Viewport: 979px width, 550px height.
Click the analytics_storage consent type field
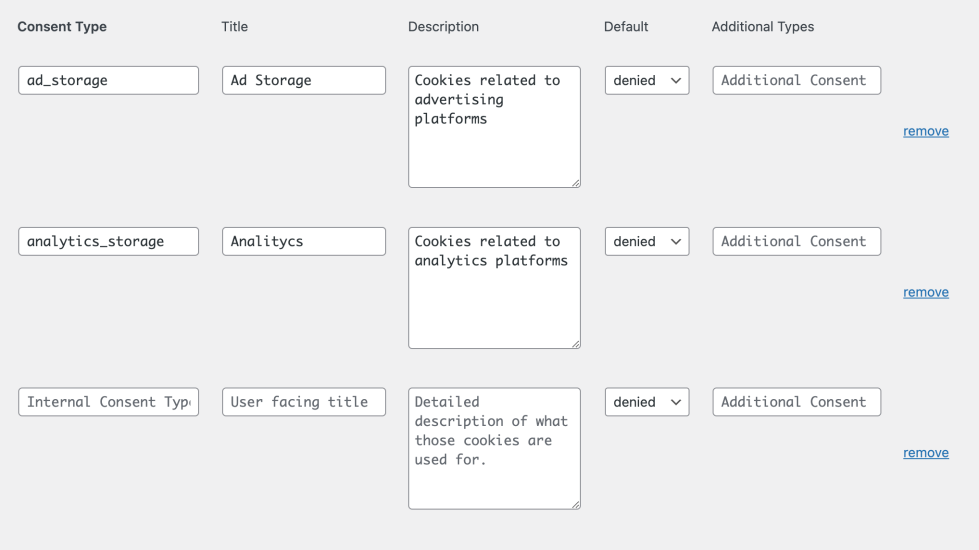point(108,242)
